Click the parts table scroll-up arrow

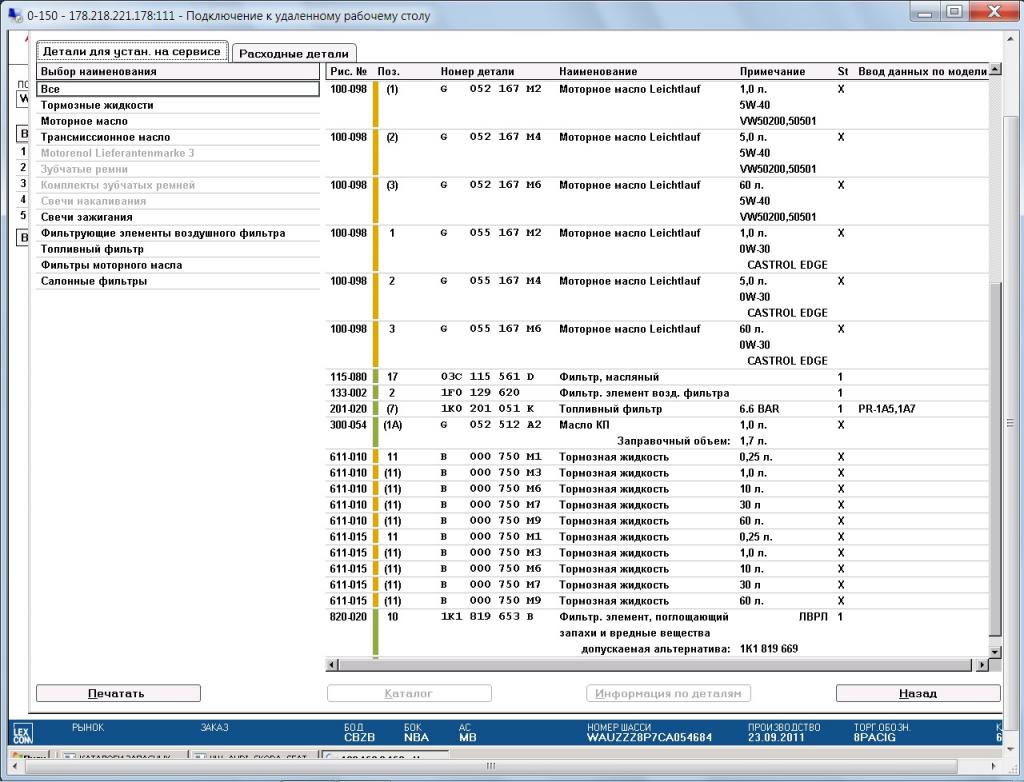995,69
